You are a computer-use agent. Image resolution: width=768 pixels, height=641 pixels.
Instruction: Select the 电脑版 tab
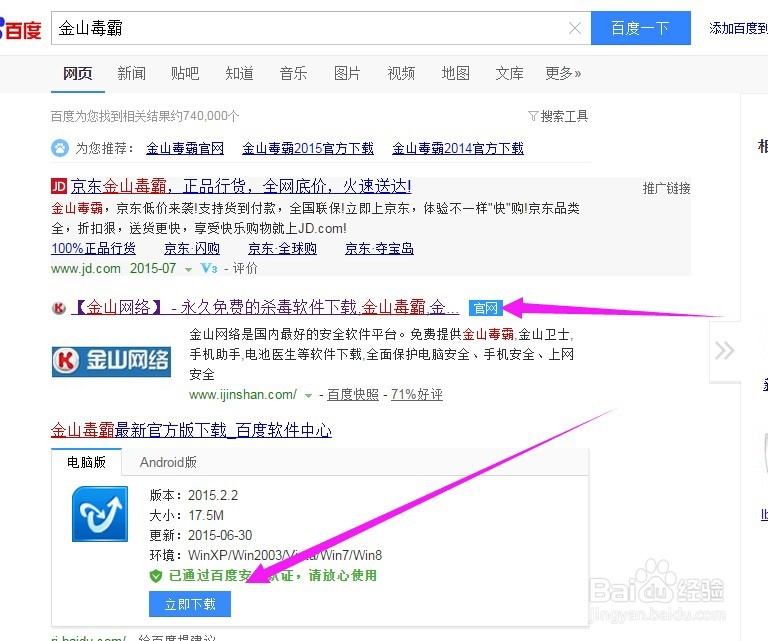point(86,462)
